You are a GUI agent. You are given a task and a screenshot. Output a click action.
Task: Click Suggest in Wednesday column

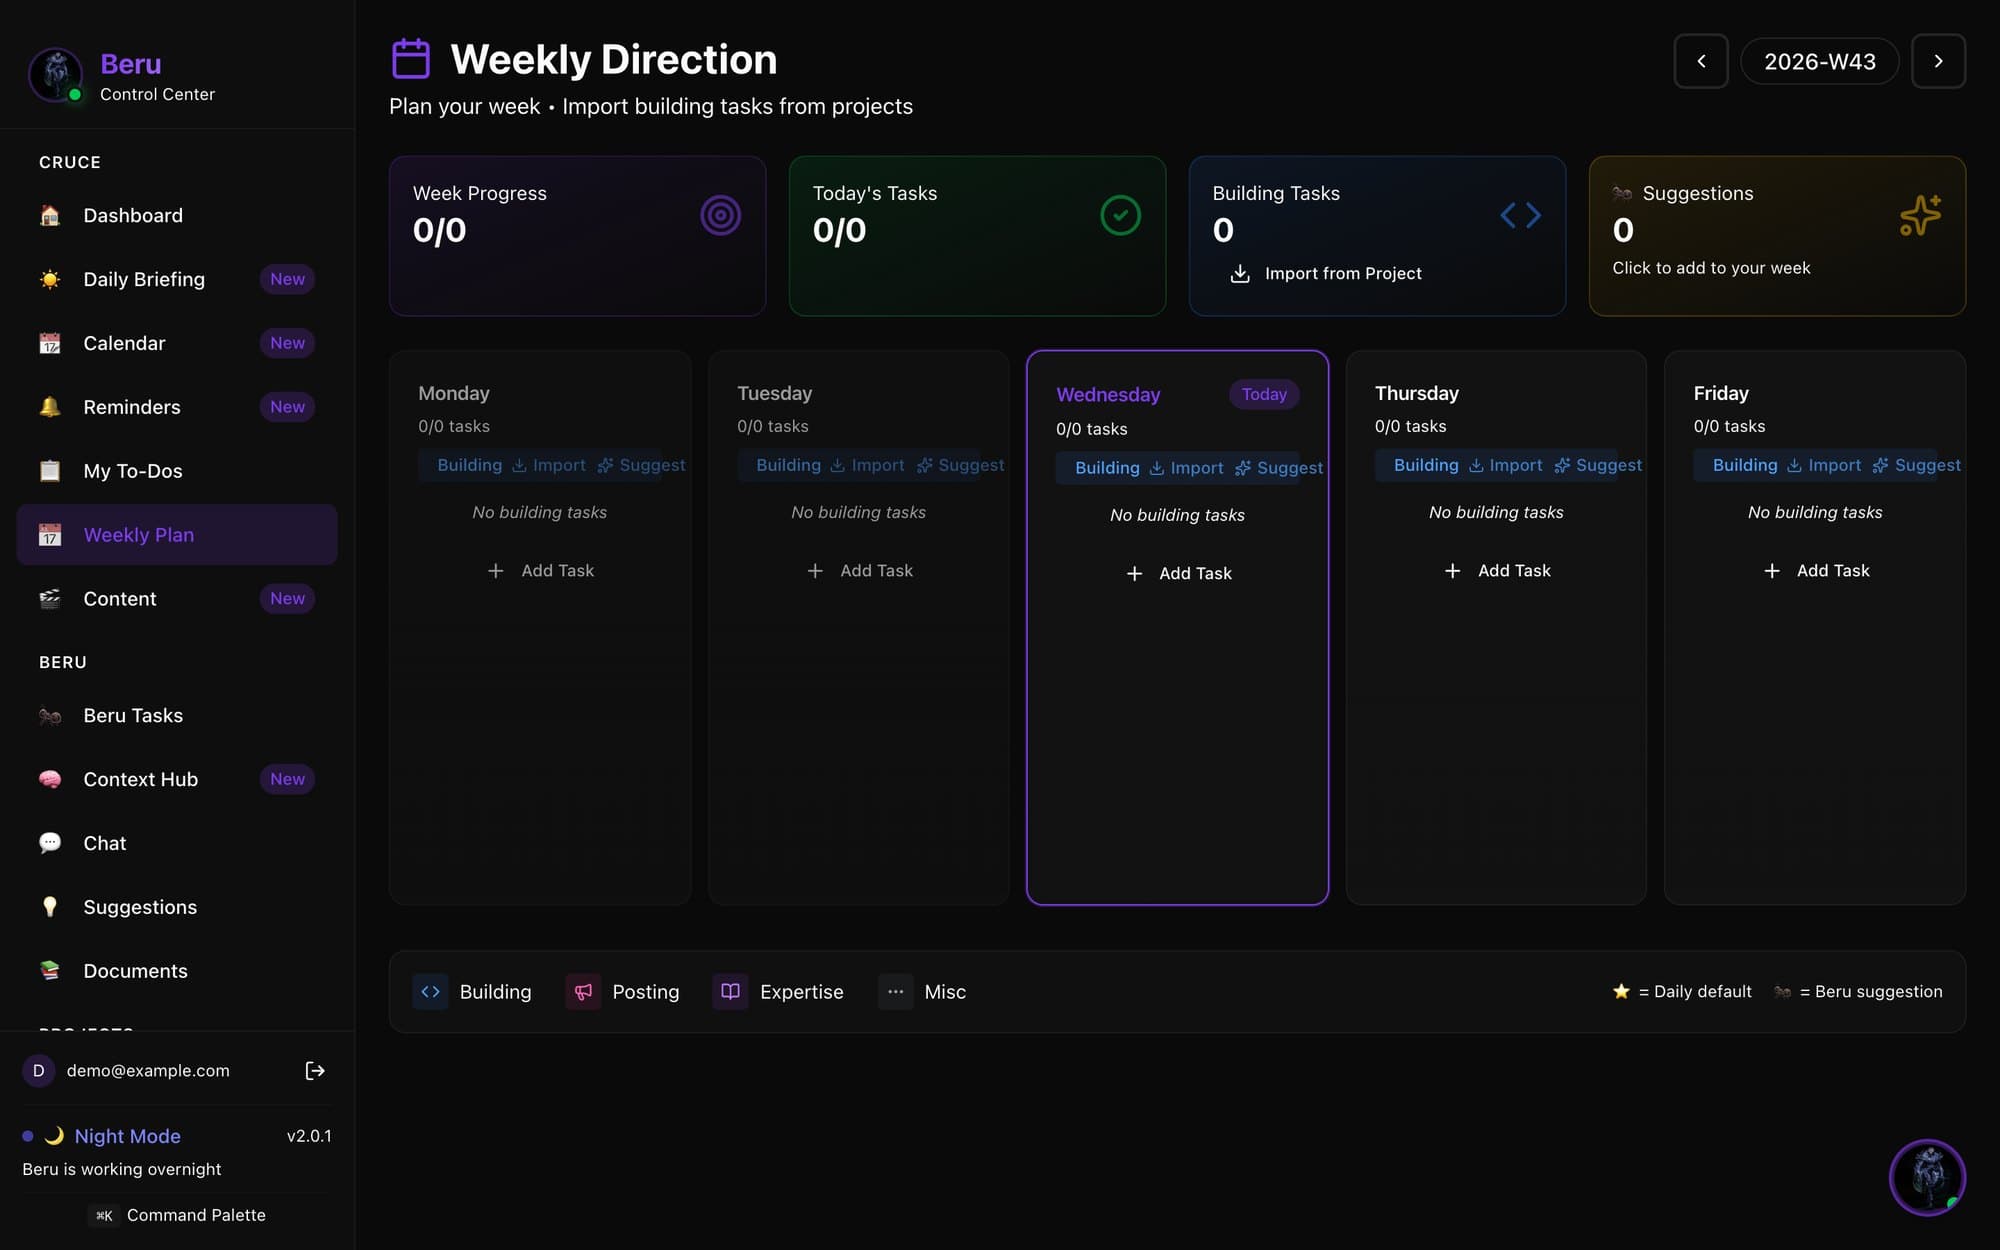pos(1279,468)
